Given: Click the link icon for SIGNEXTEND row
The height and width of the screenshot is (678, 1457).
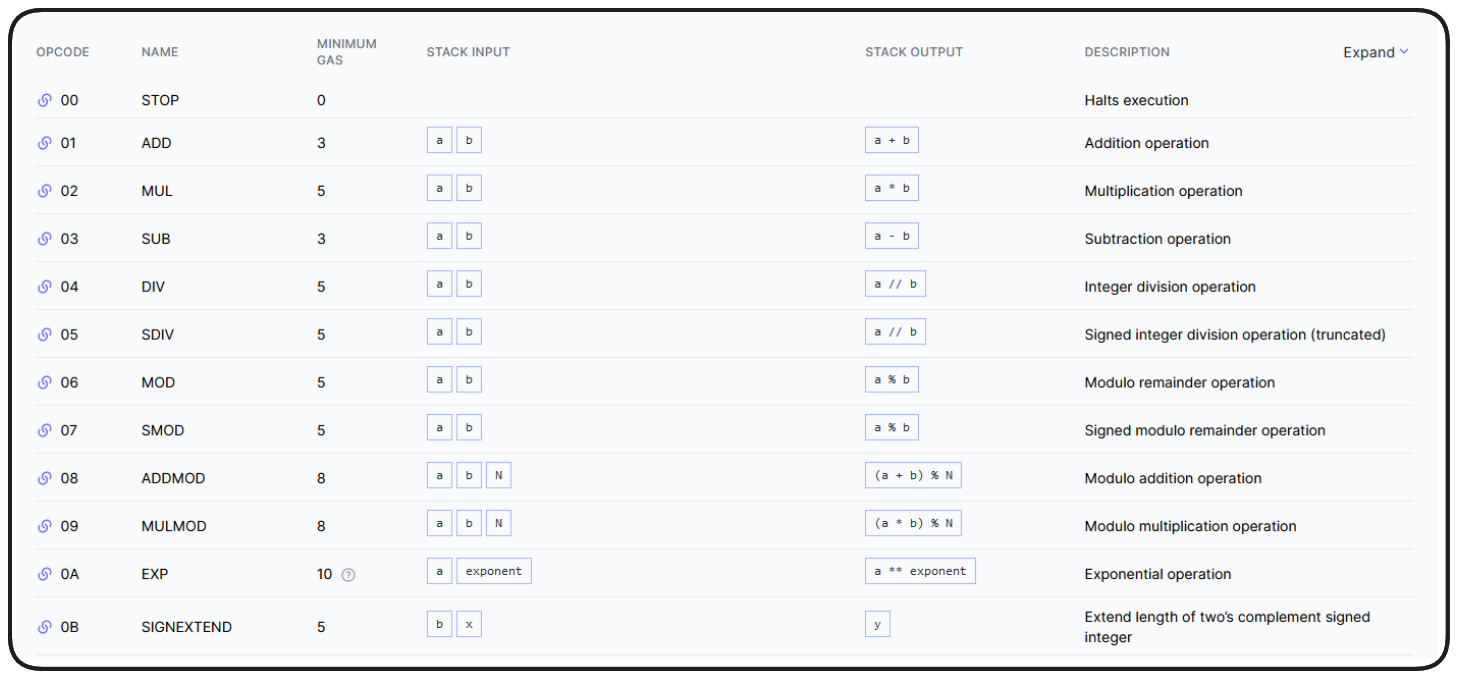Looking at the screenshot, I should [45, 627].
